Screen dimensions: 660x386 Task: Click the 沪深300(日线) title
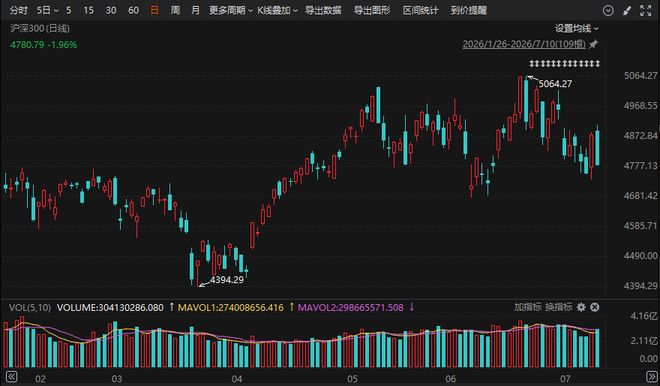tap(40, 29)
